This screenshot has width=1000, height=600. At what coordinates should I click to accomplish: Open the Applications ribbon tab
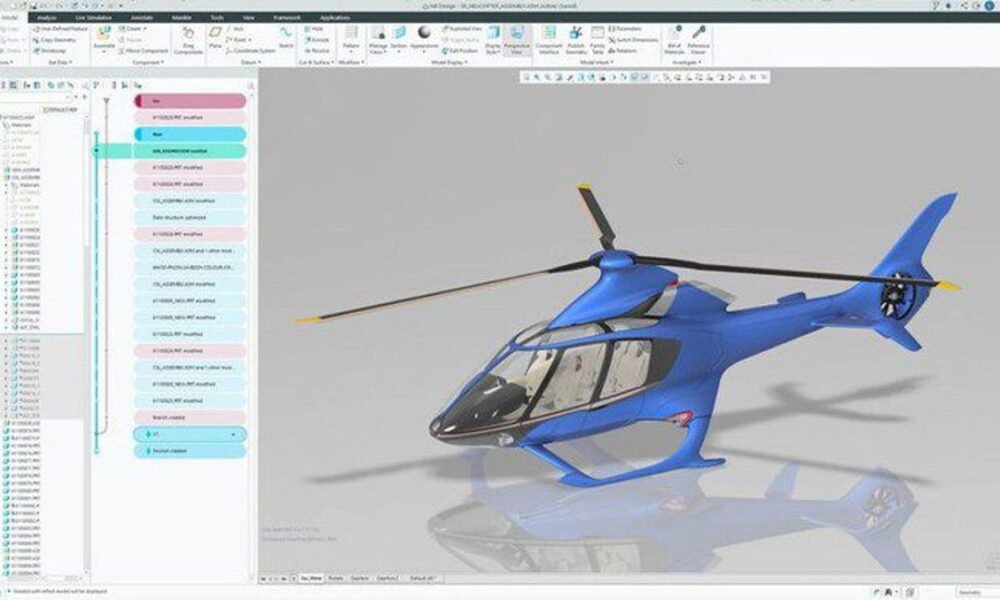[x=335, y=18]
